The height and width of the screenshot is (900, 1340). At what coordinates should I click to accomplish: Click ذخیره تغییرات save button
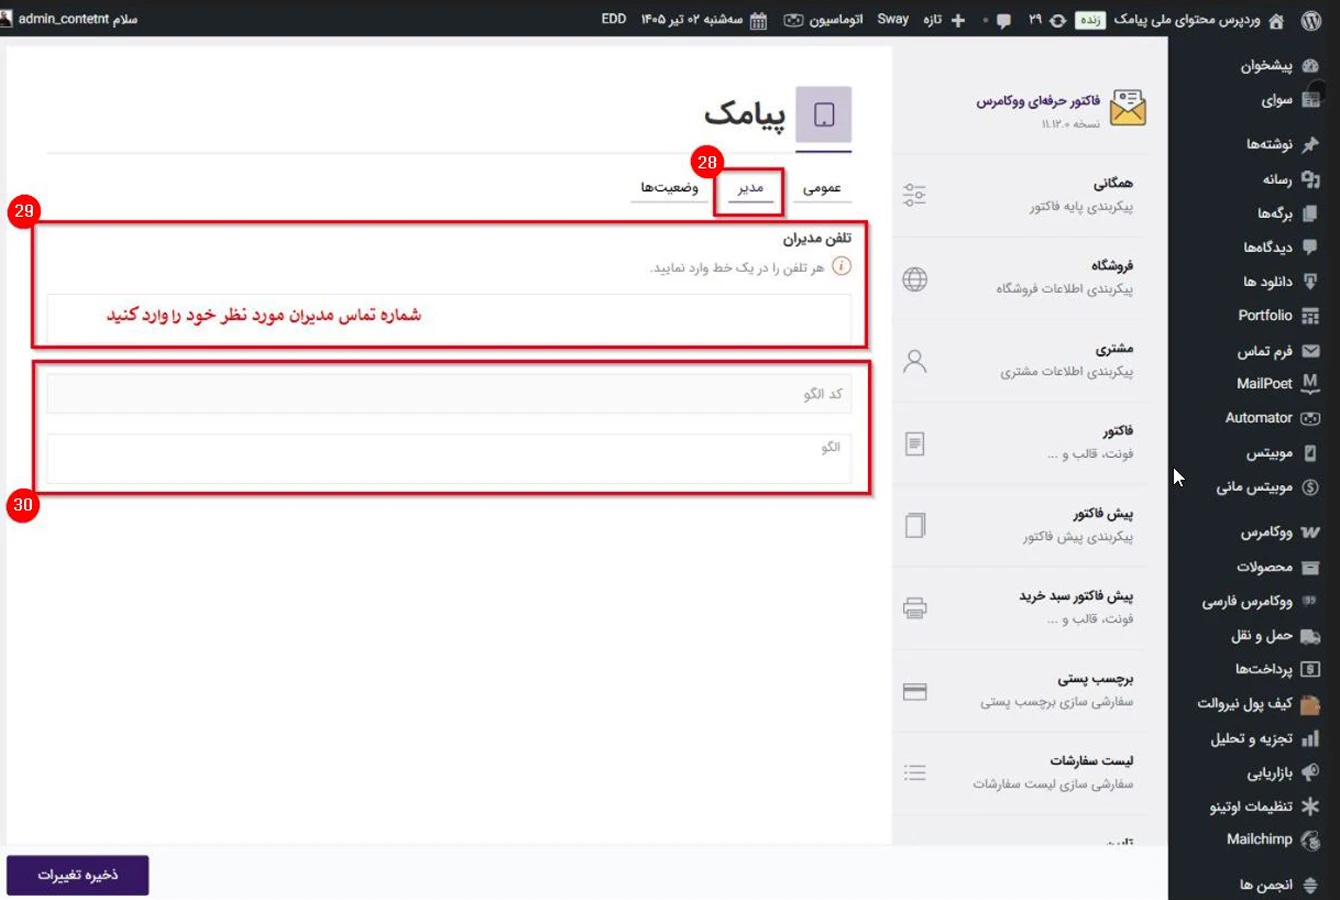point(78,875)
